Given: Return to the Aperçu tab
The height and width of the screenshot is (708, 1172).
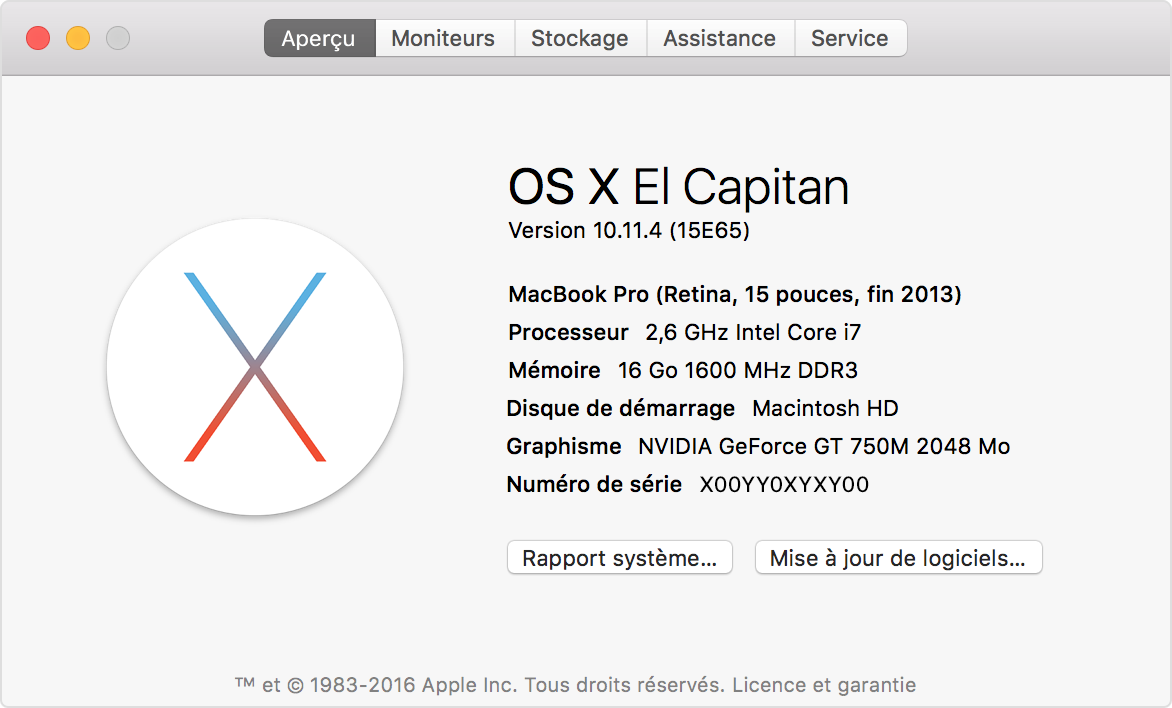Looking at the screenshot, I should coord(319,38).
